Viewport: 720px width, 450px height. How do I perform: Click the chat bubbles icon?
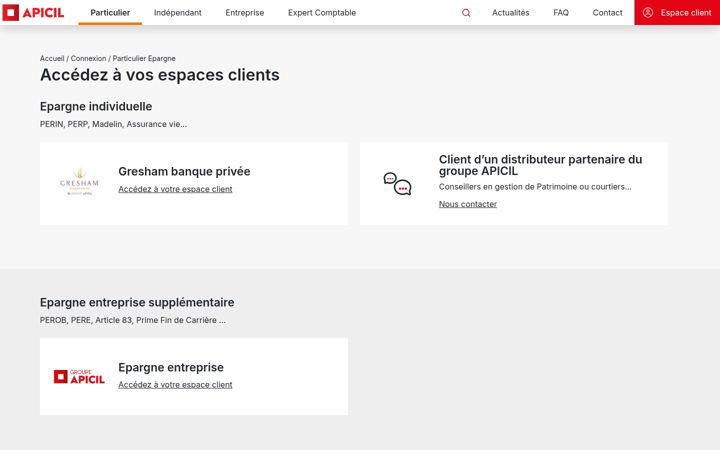click(x=397, y=184)
